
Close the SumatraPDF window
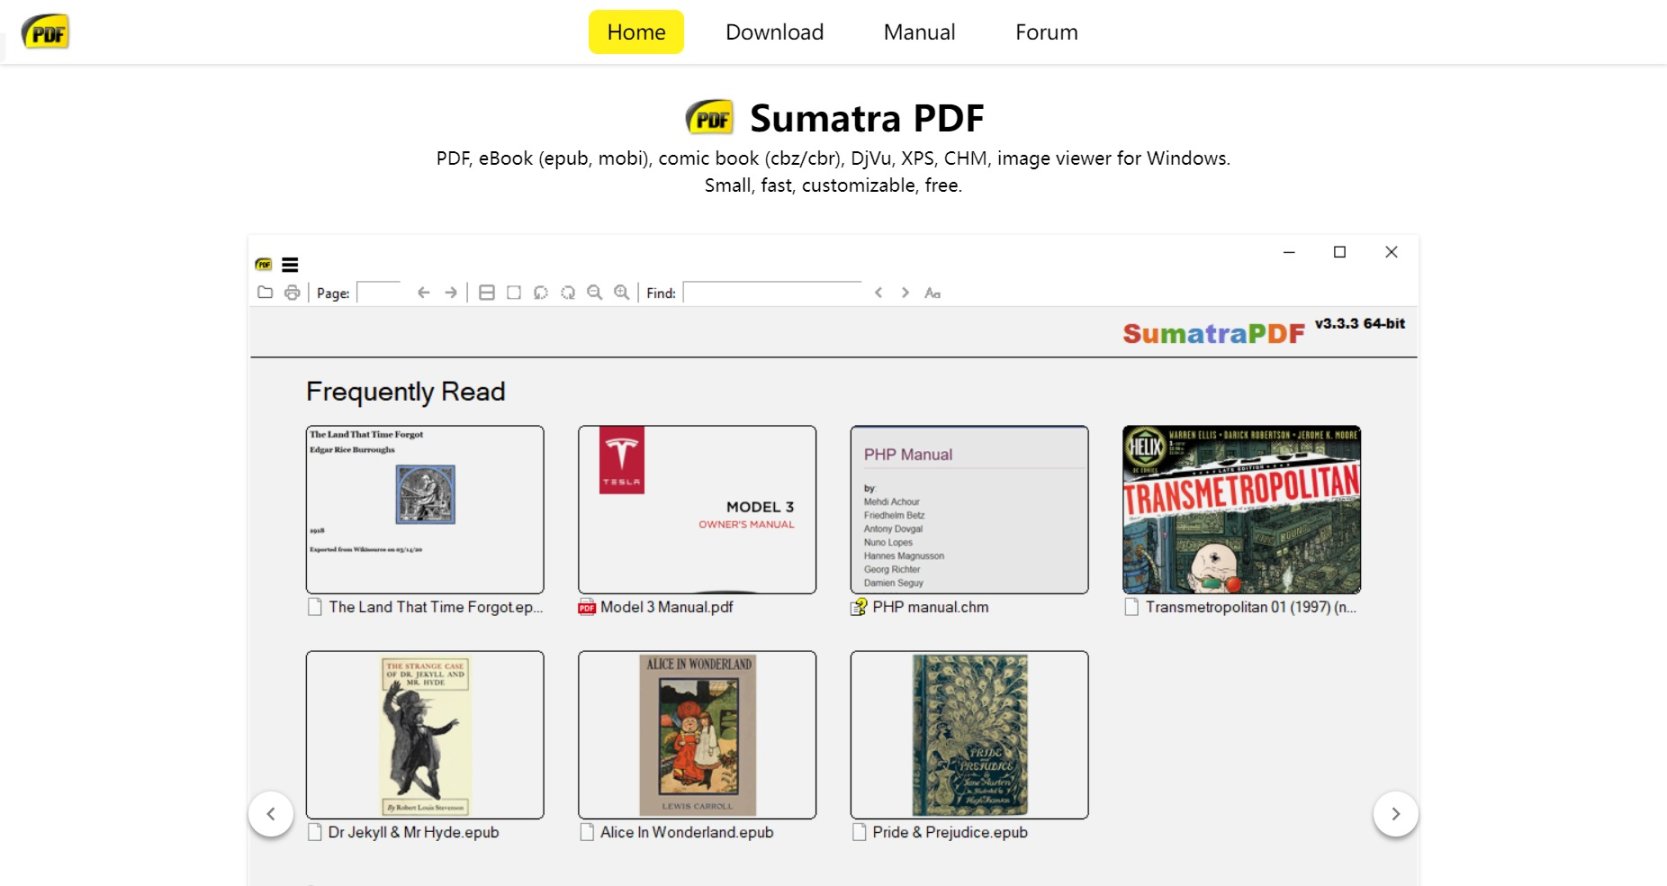[1391, 252]
